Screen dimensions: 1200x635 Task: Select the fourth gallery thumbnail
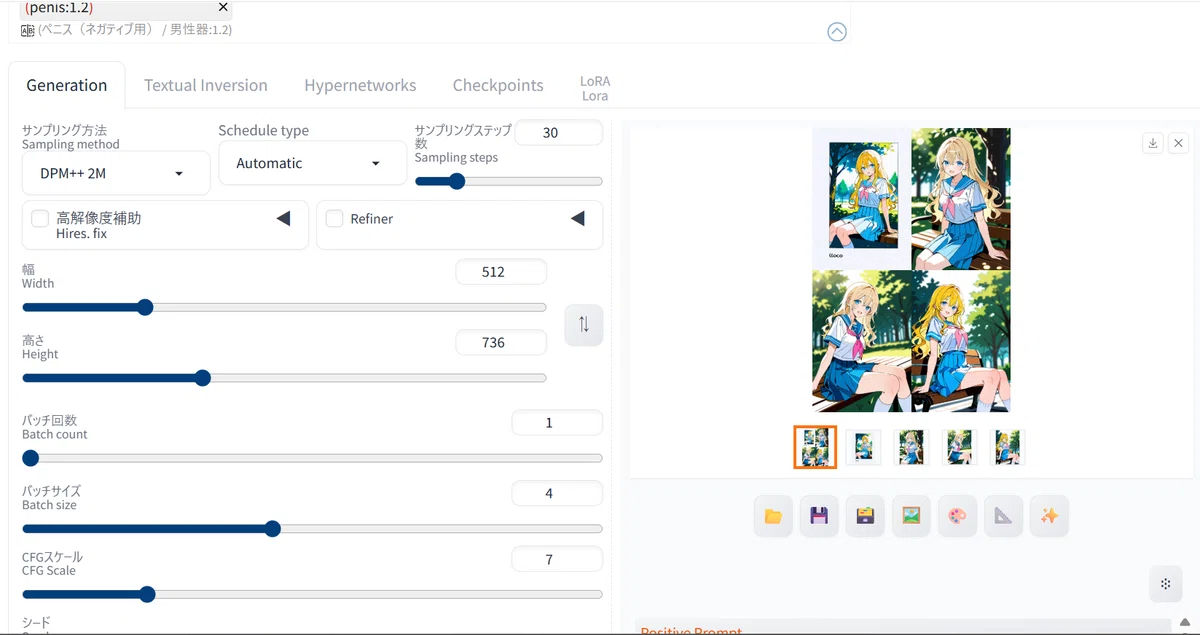pos(959,447)
